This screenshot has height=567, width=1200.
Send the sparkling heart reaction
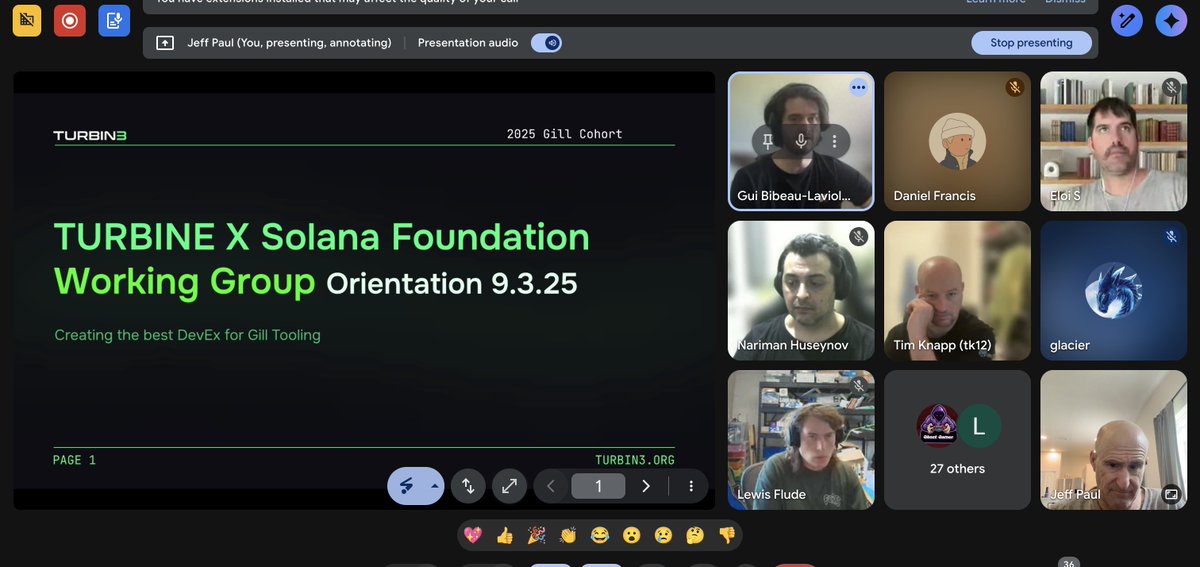click(474, 535)
